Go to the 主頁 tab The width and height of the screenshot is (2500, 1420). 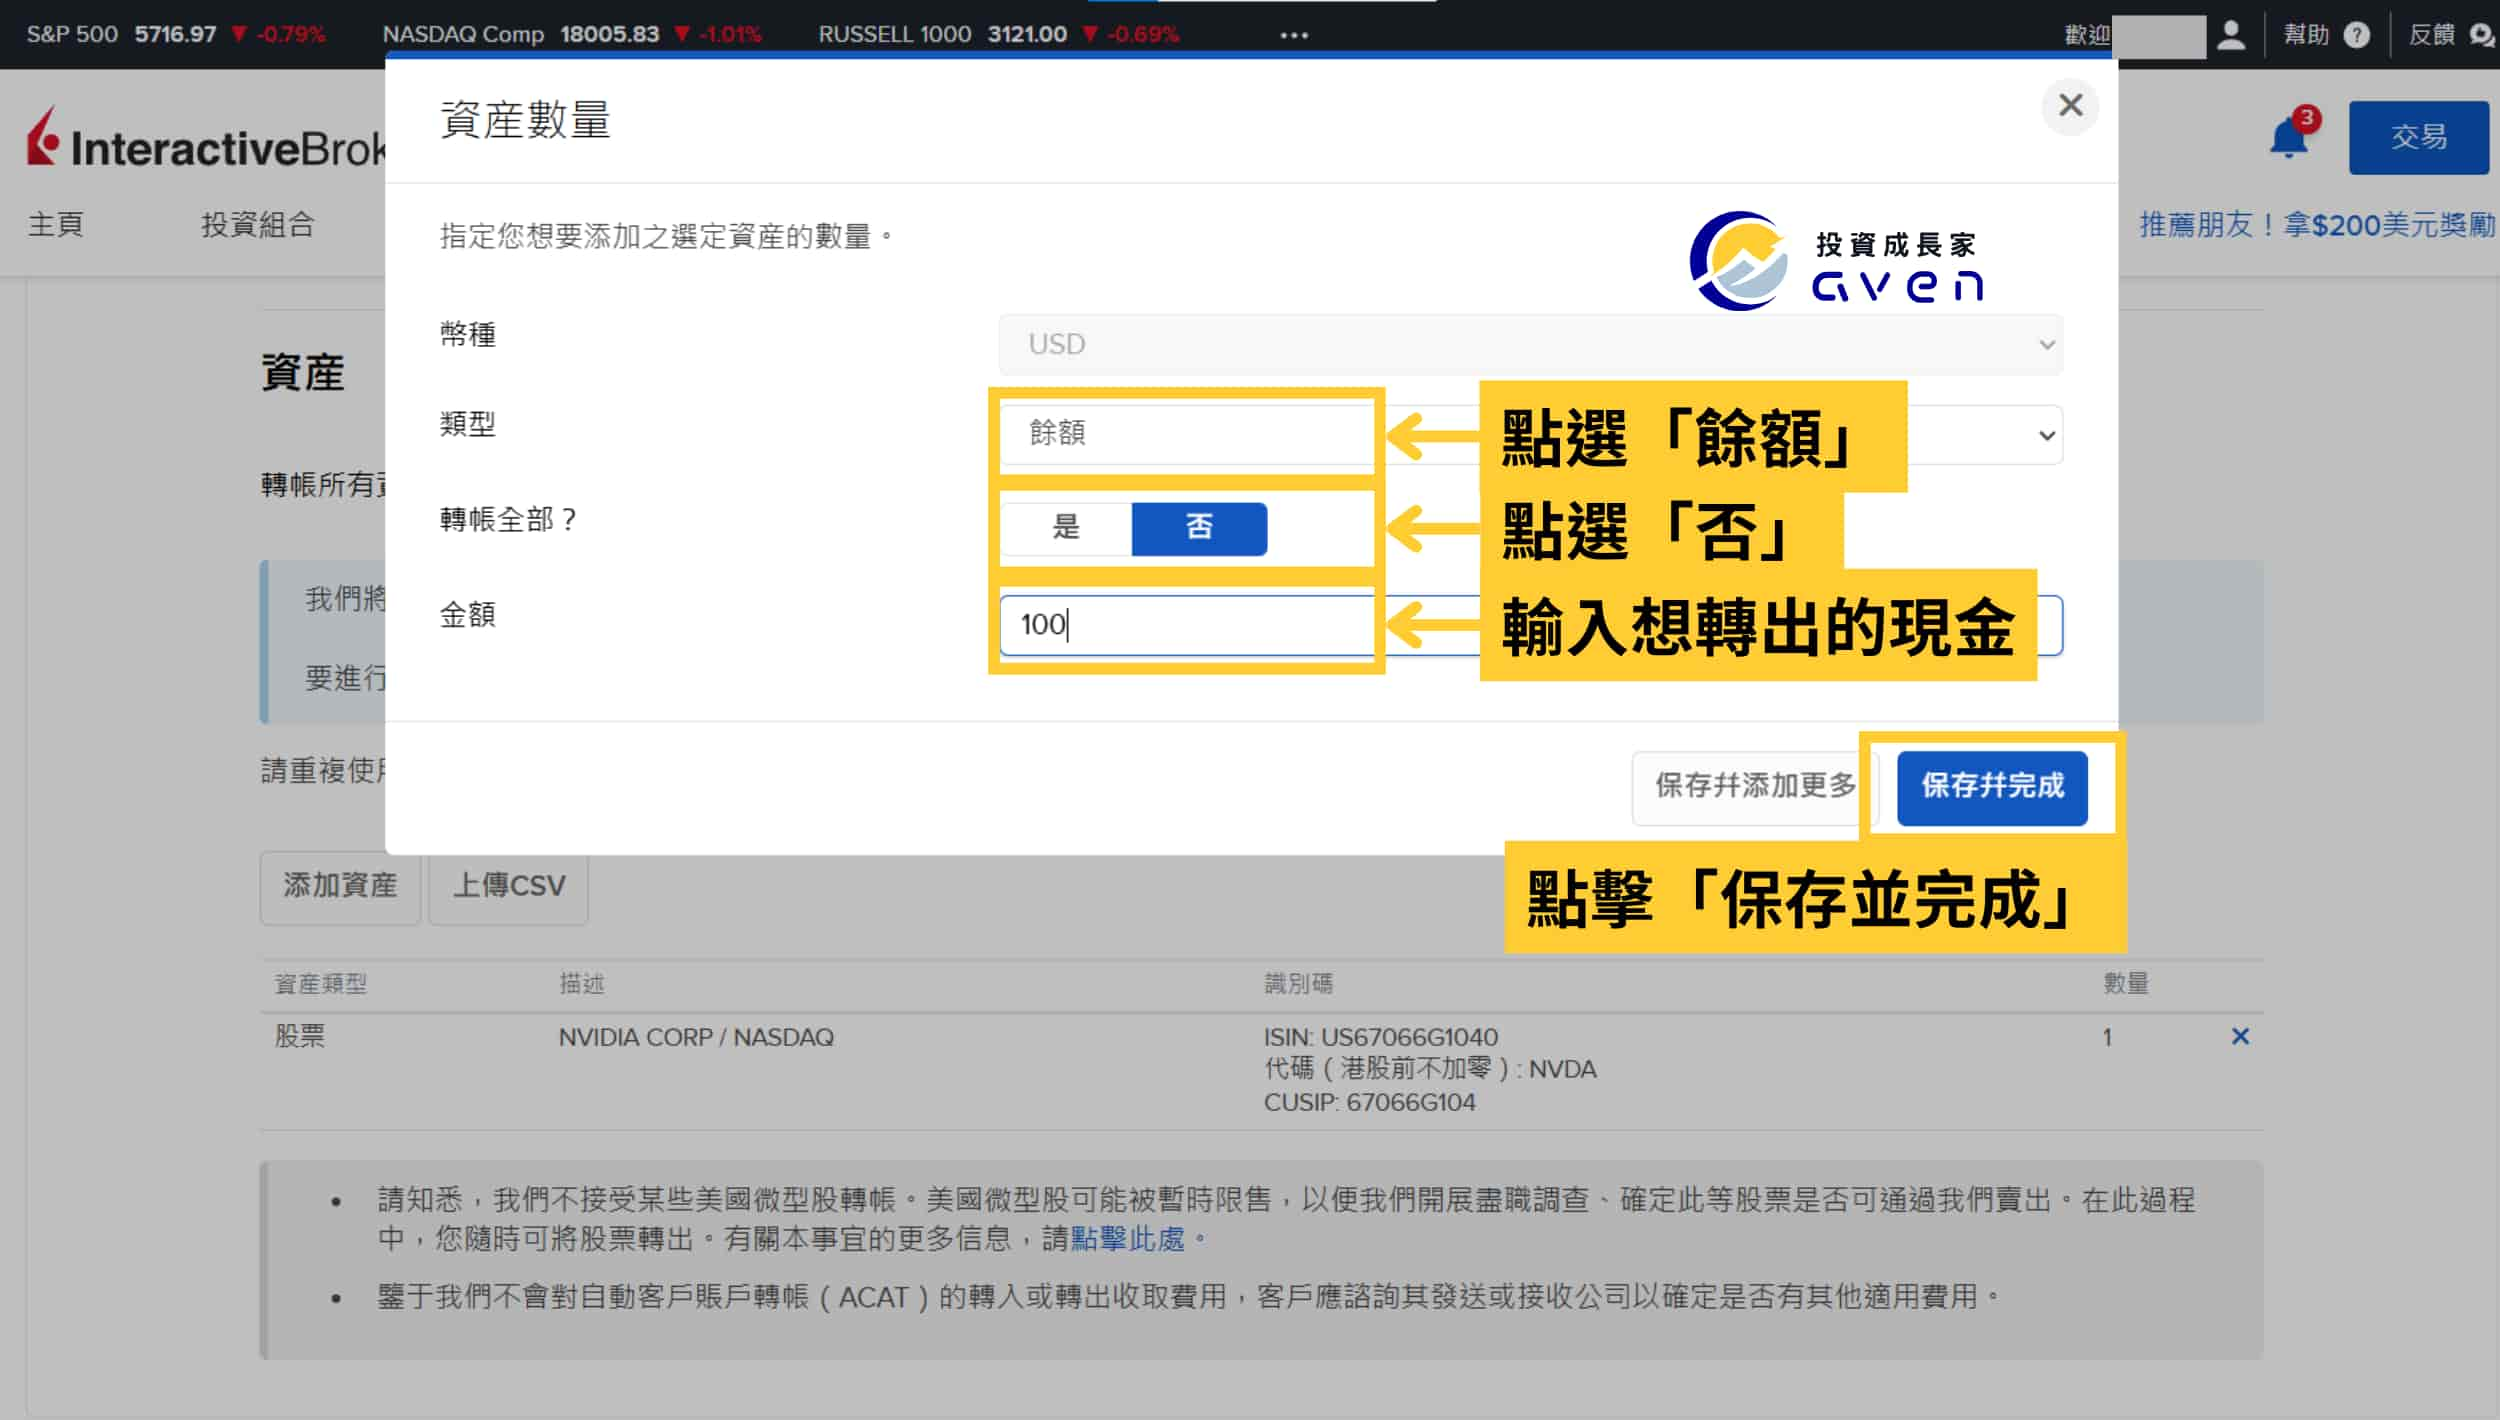pyautogui.click(x=56, y=224)
